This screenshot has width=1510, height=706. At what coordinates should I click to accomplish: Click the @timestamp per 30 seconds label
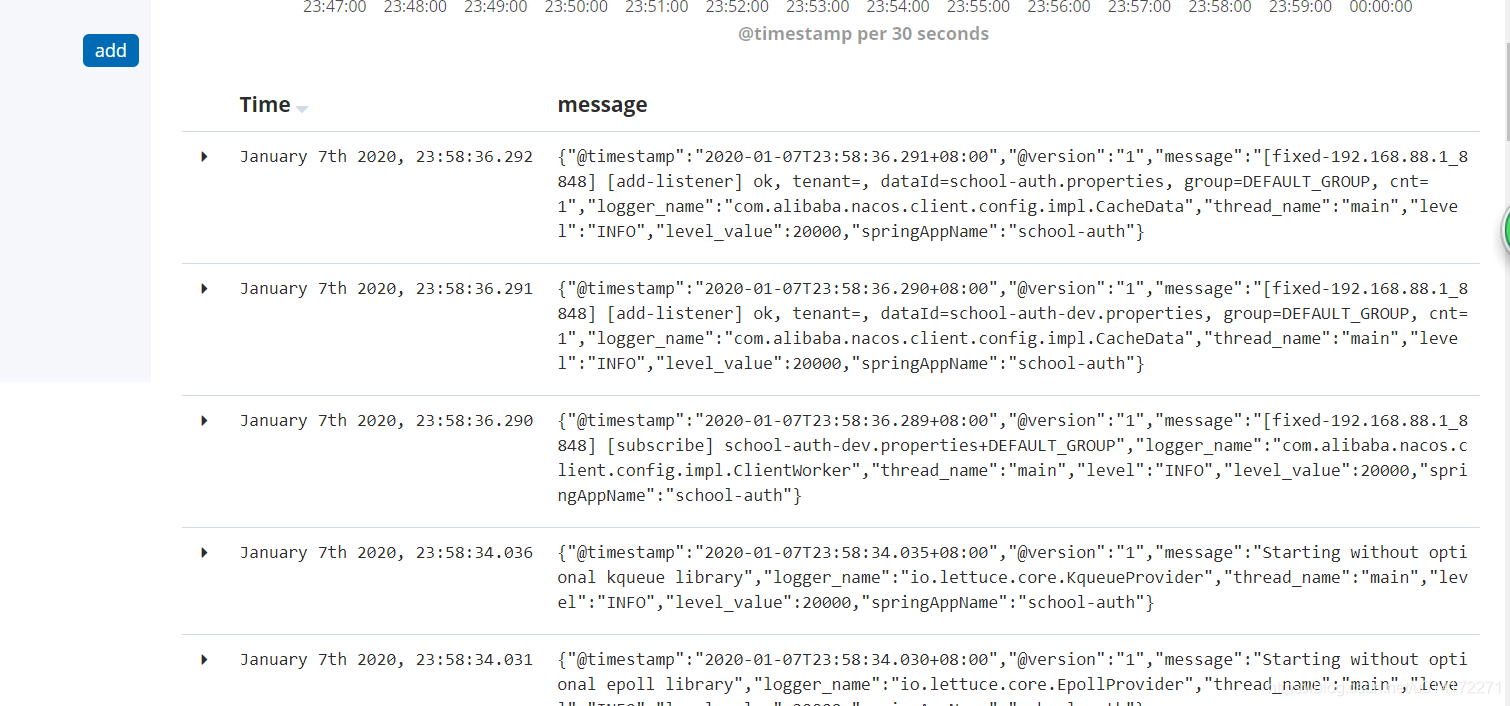[x=863, y=33]
